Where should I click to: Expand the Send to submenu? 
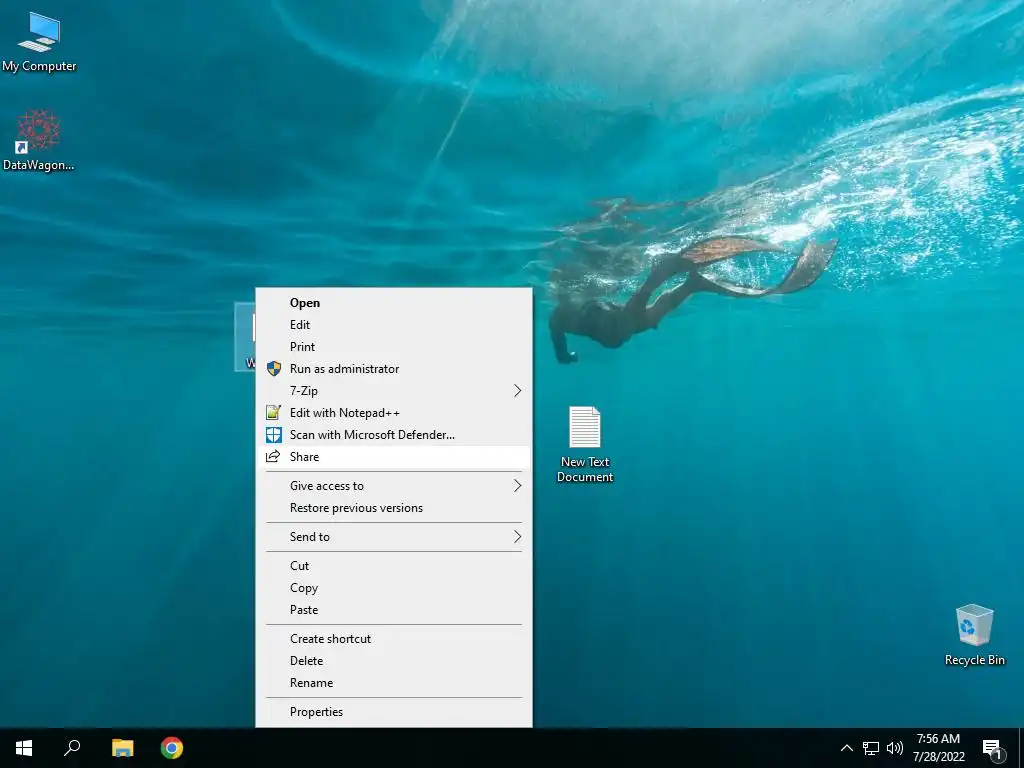[394, 537]
